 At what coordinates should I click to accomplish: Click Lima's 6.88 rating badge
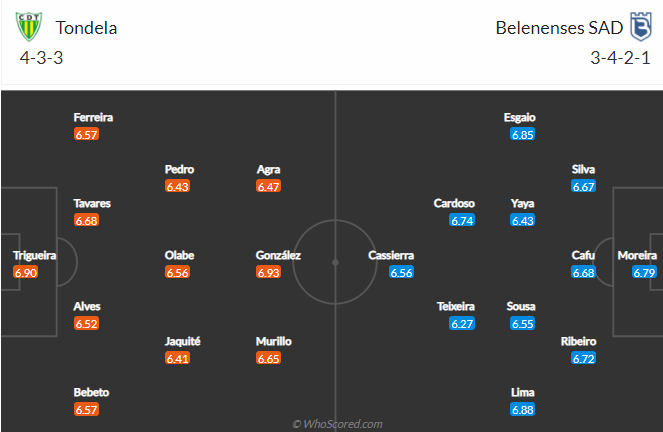tap(523, 409)
